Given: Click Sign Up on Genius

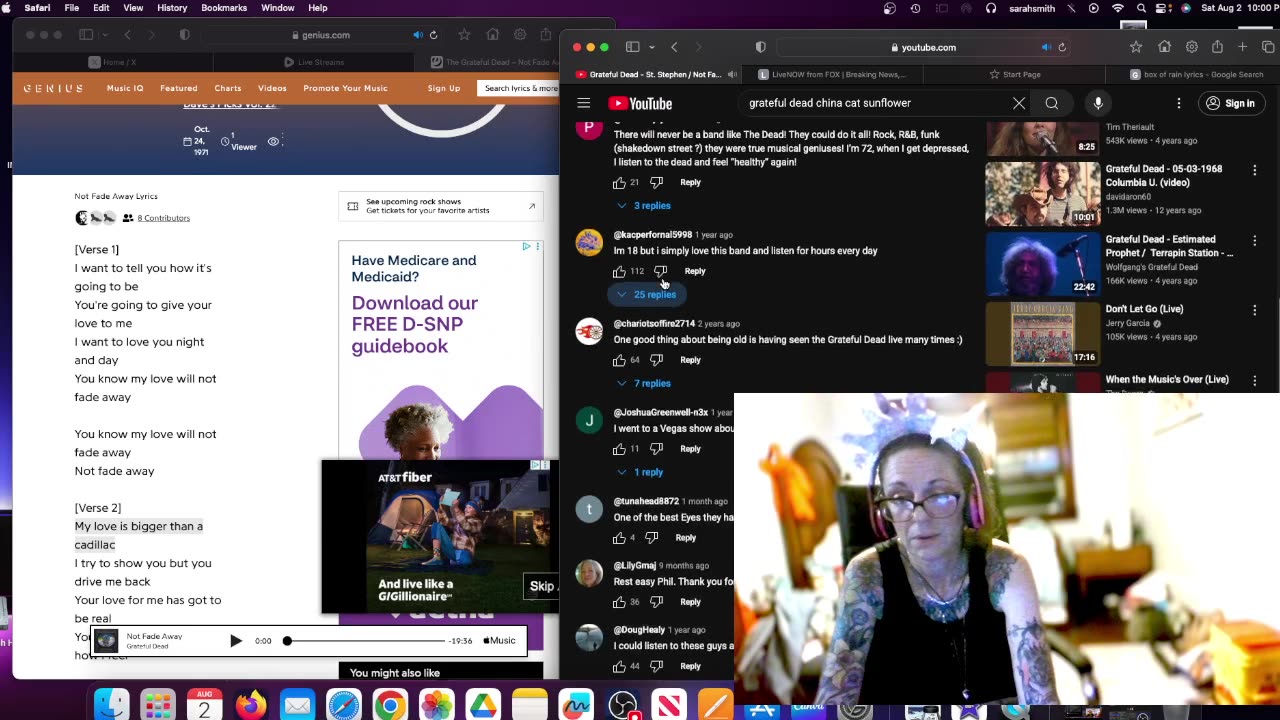Looking at the screenshot, I should pos(444,88).
